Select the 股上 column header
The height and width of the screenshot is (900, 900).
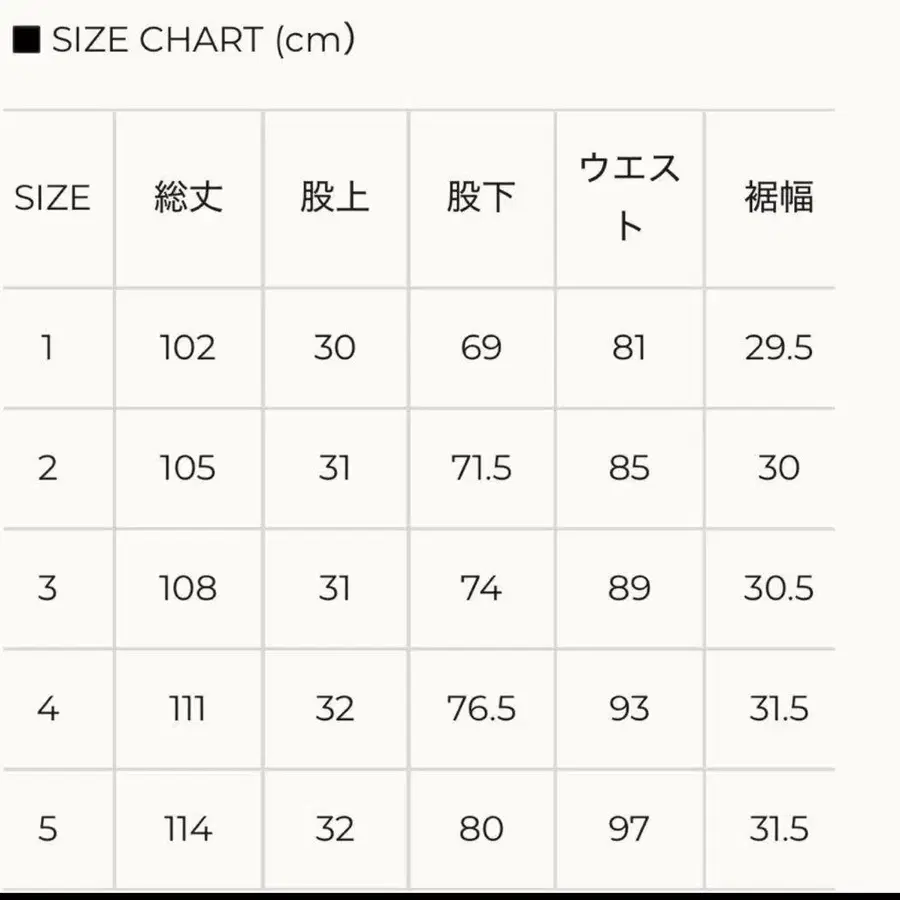tap(334, 198)
